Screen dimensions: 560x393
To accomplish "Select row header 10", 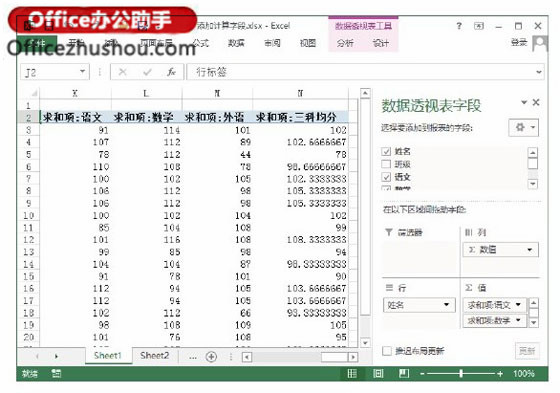I will click(x=29, y=215).
